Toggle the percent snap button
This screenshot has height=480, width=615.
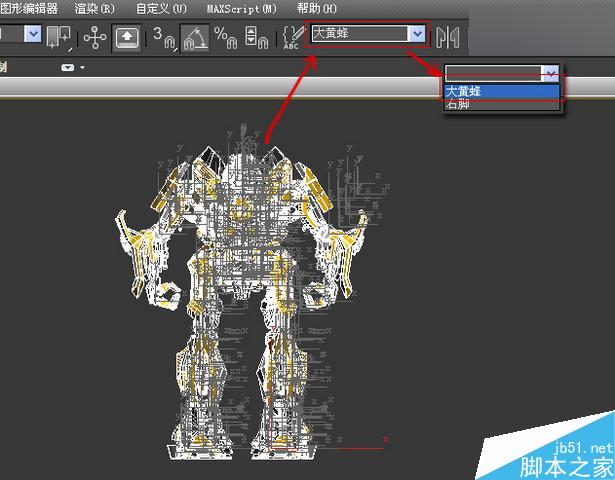point(226,38)
